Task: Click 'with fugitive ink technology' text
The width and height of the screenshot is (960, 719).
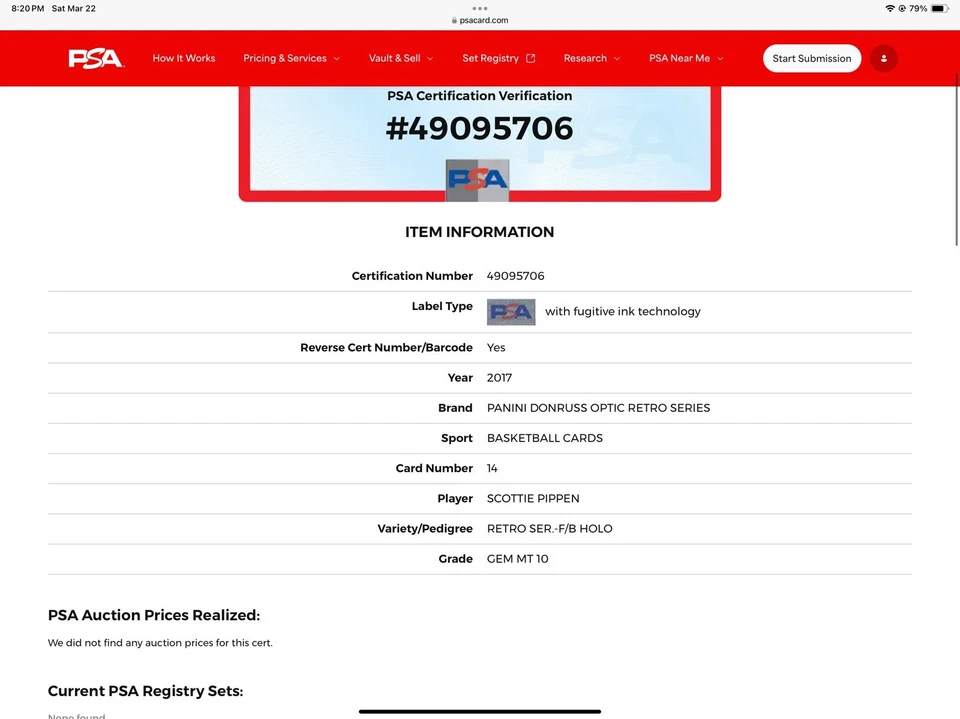Action: [x=623, y=312]
